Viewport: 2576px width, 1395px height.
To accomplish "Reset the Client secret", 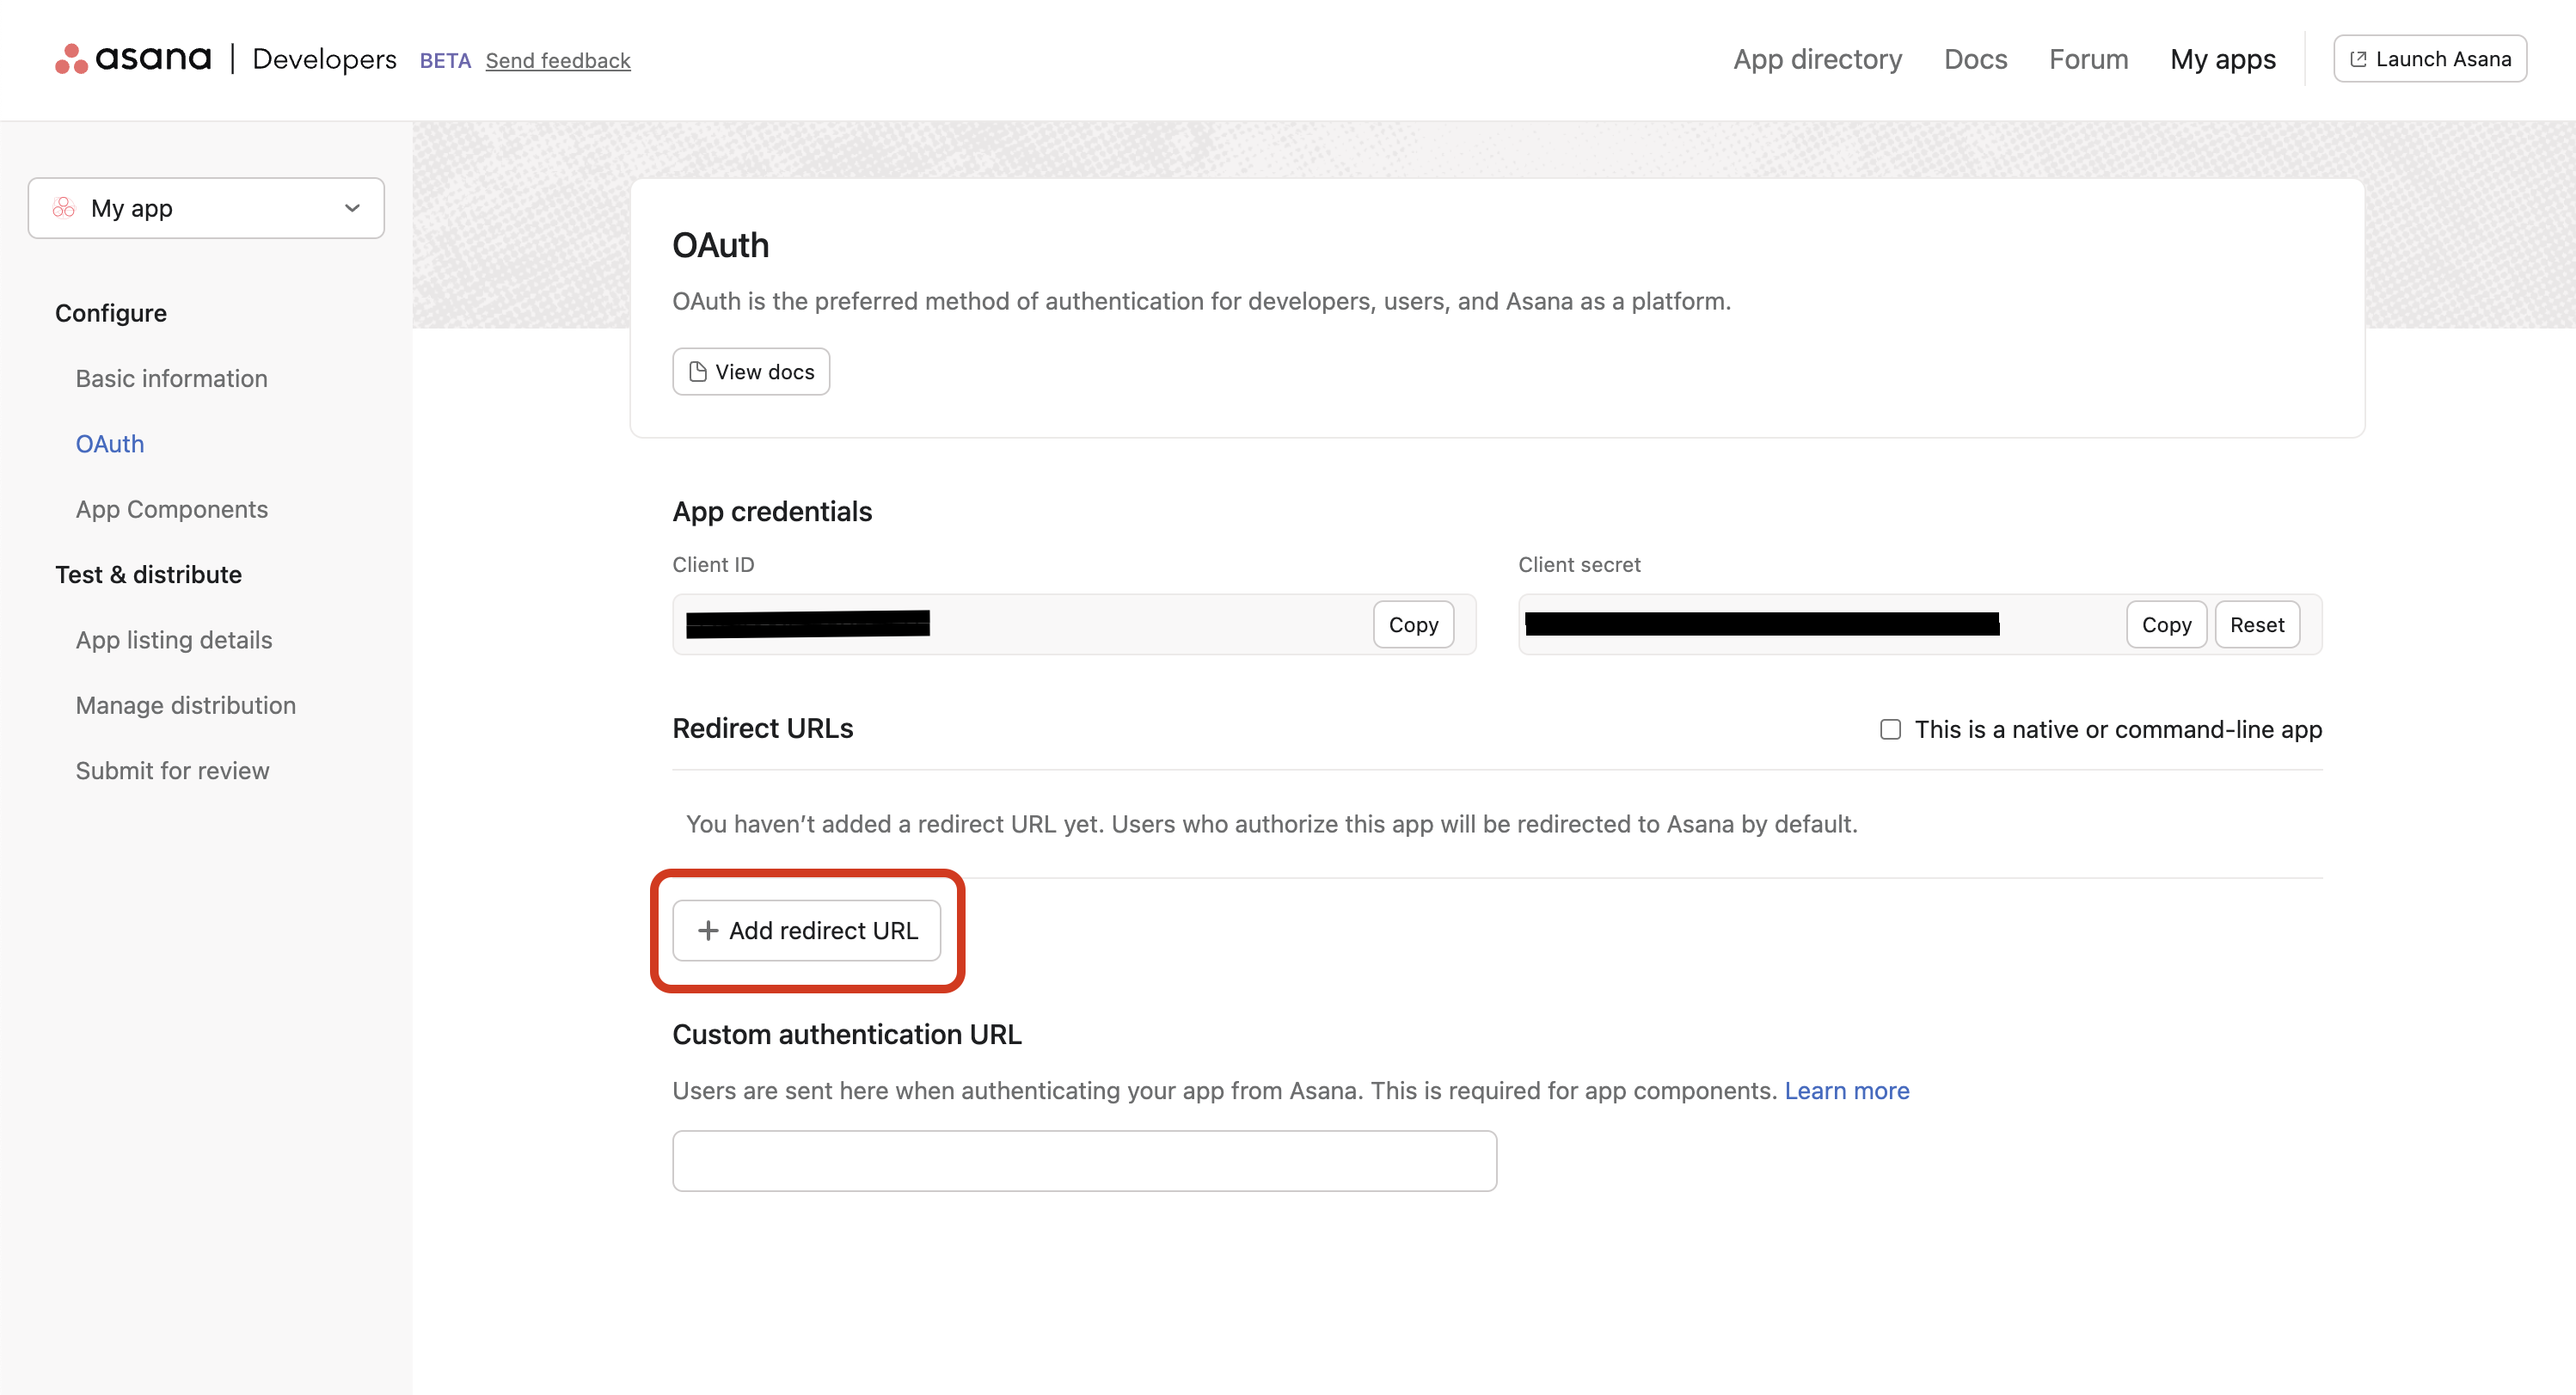I will [x=2256, y=625].
